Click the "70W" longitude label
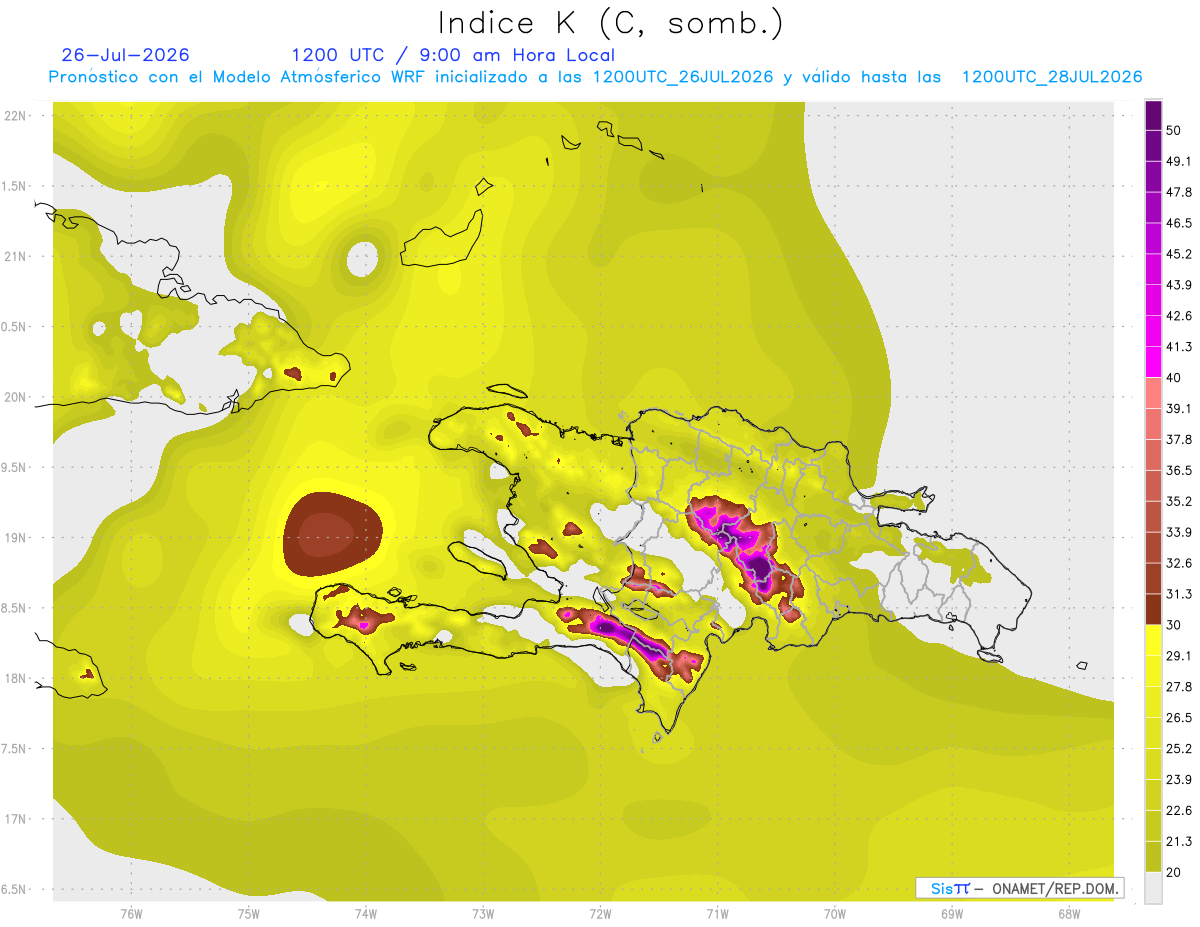This screenshot has height=927, width=1200. tap(834, 914)
